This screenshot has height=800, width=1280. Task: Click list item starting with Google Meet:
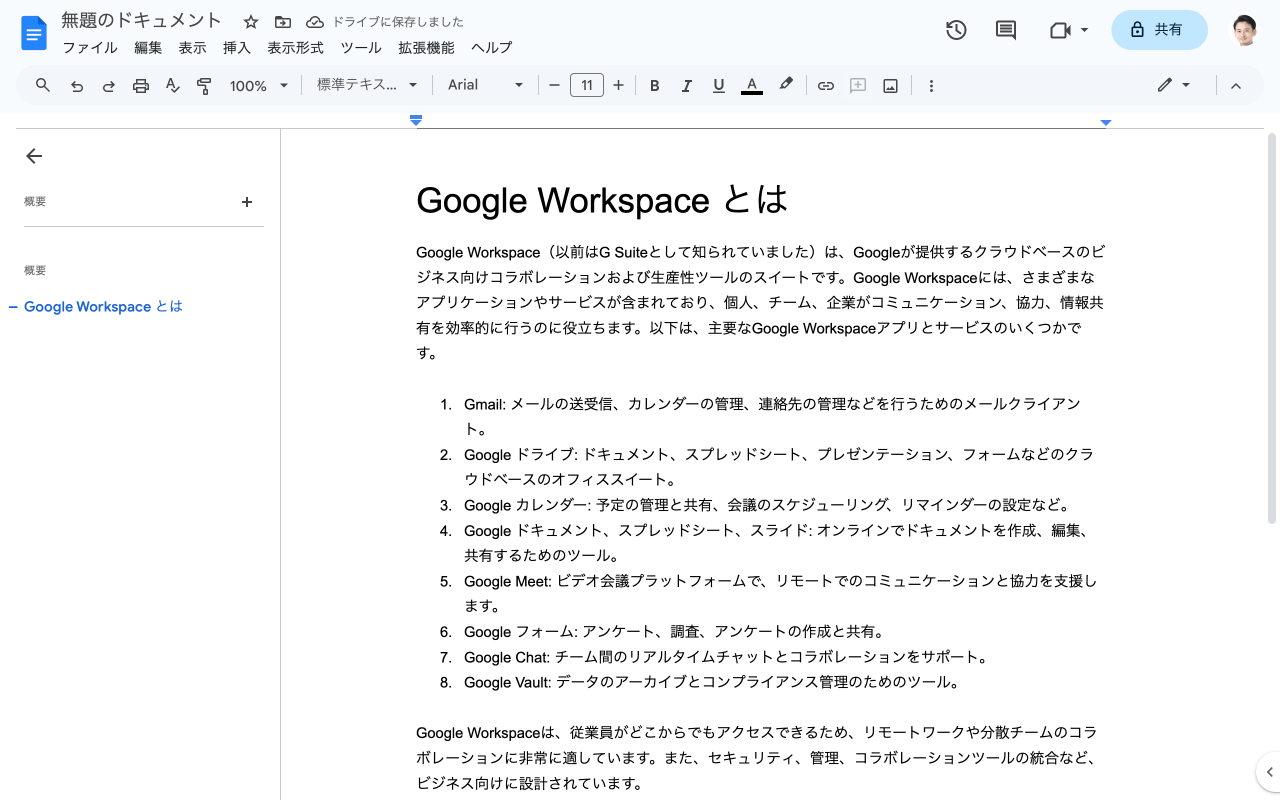[780, 593]
